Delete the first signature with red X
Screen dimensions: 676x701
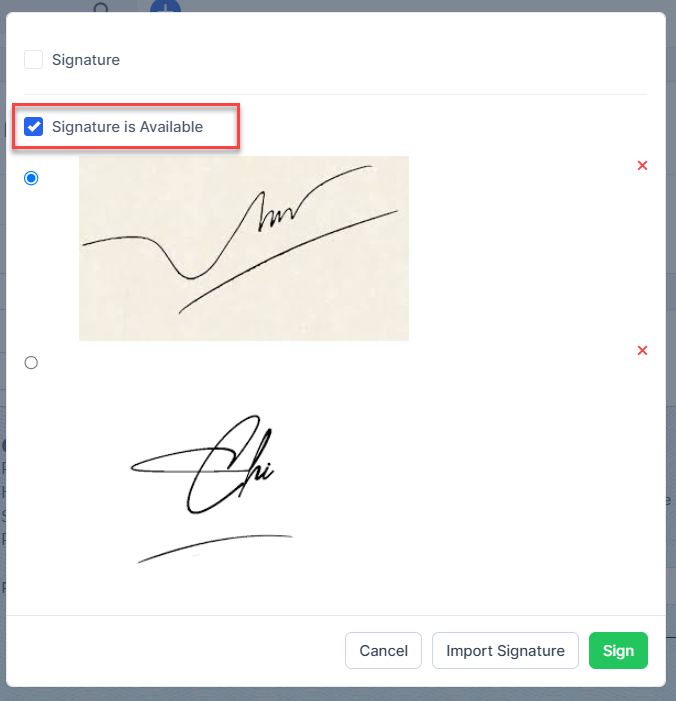(x=642, y=165)
